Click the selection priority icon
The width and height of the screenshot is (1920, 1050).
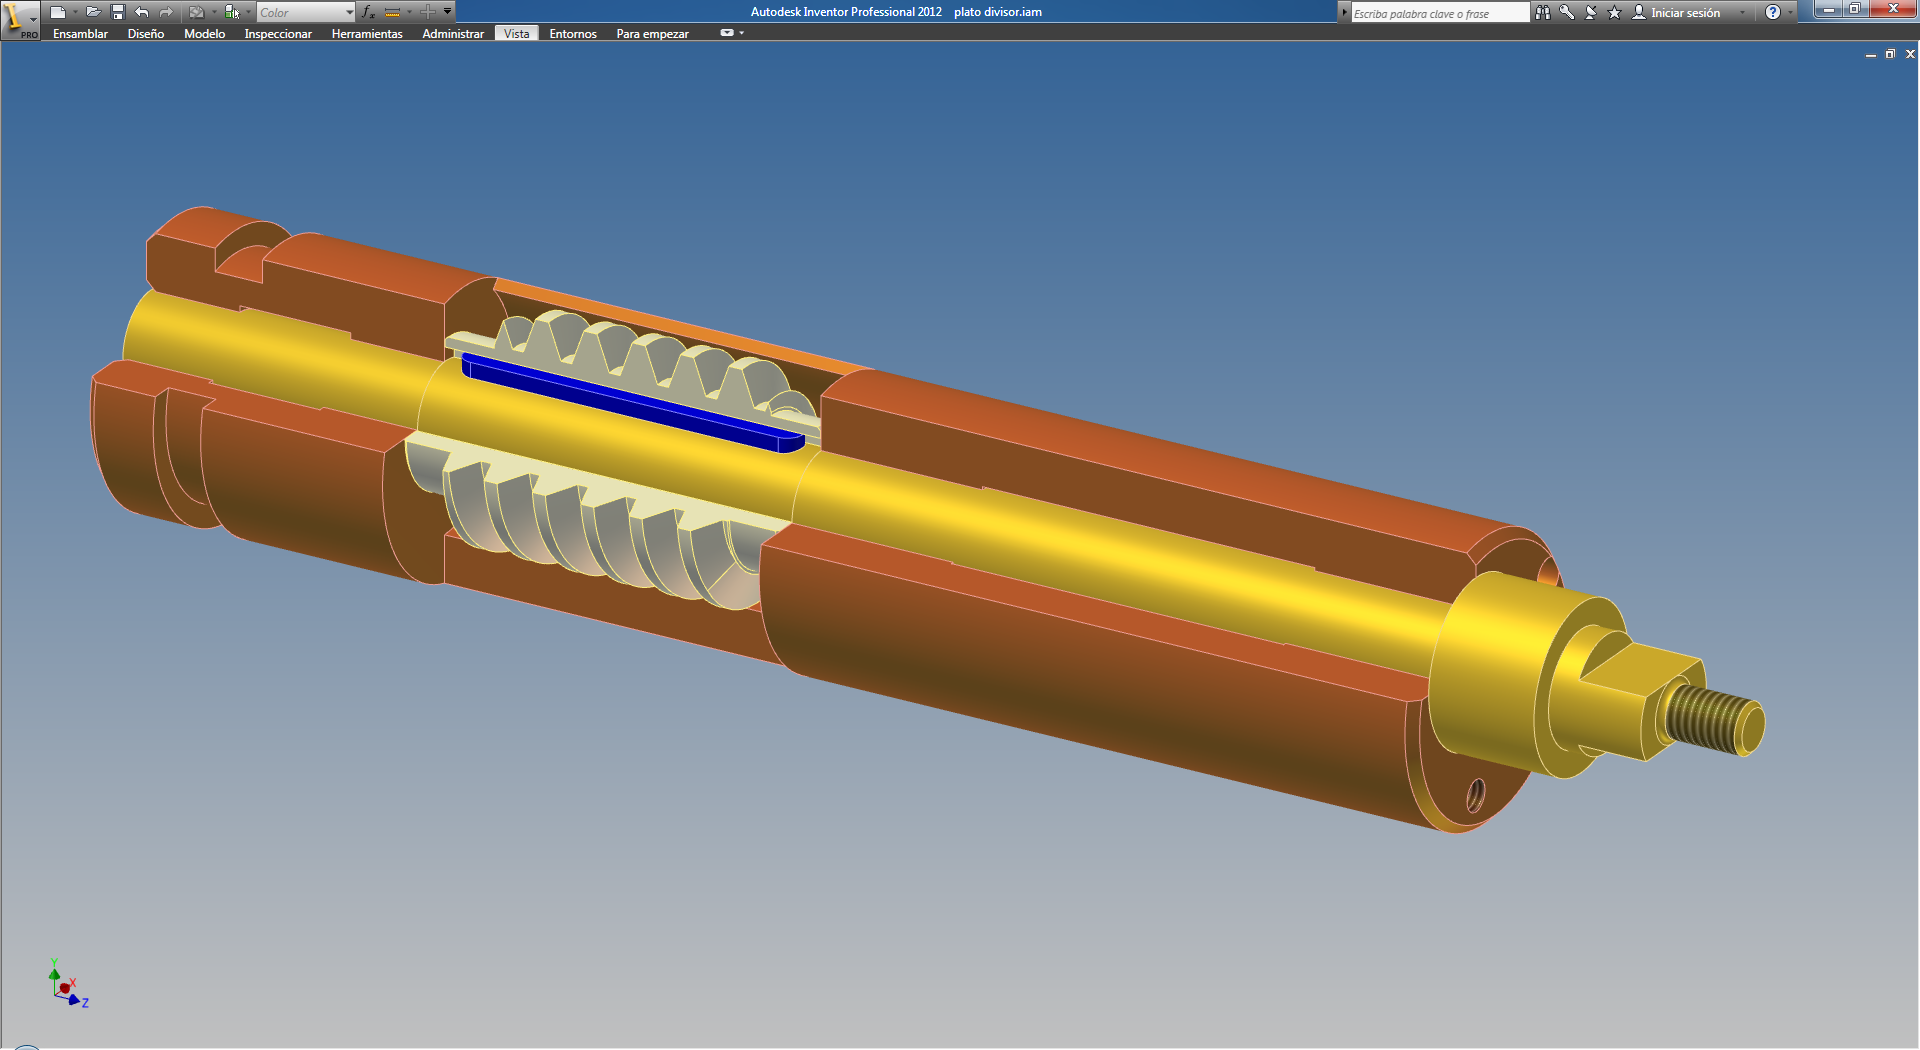coord(232,12)
